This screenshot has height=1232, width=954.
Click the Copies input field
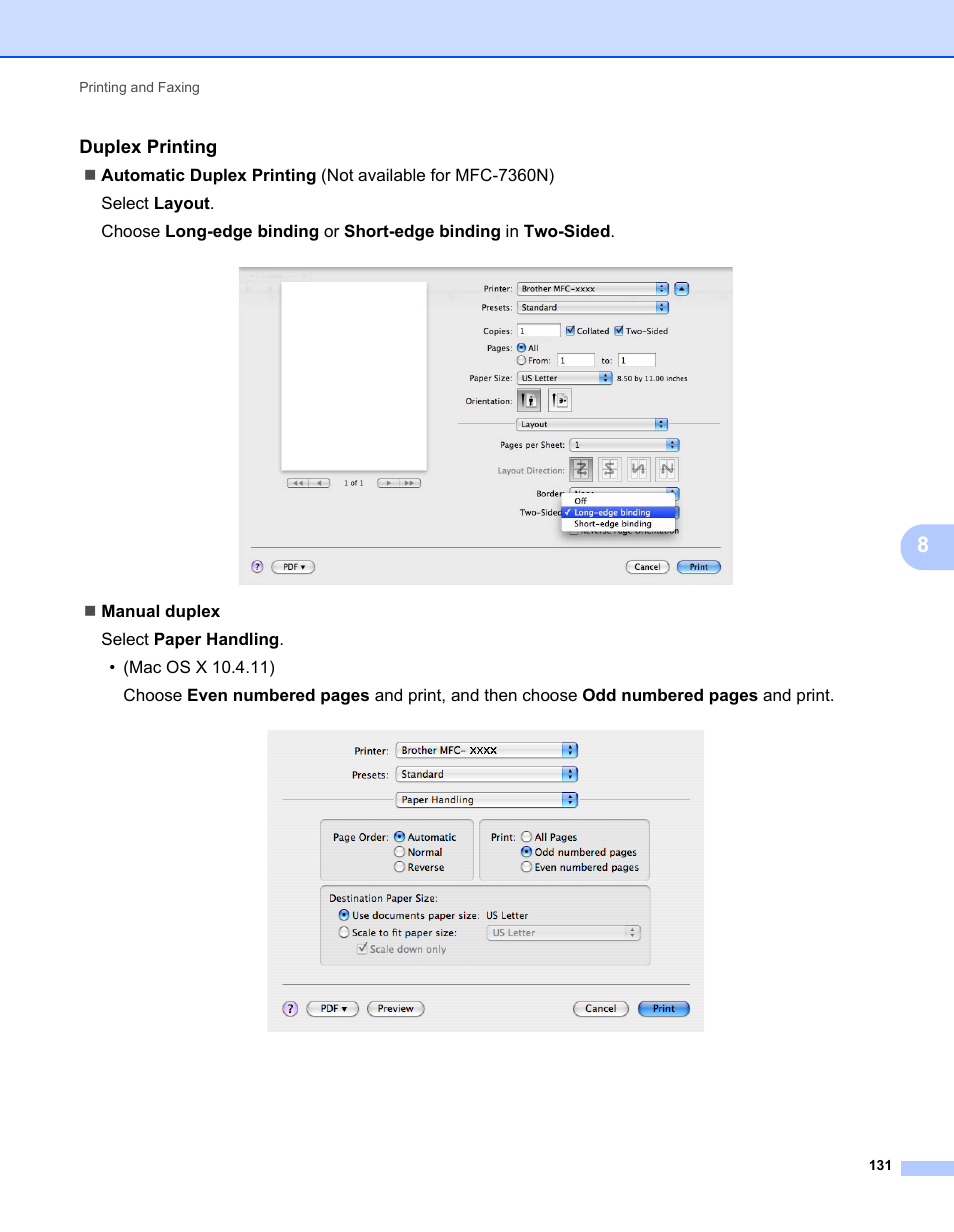(539, 330)
